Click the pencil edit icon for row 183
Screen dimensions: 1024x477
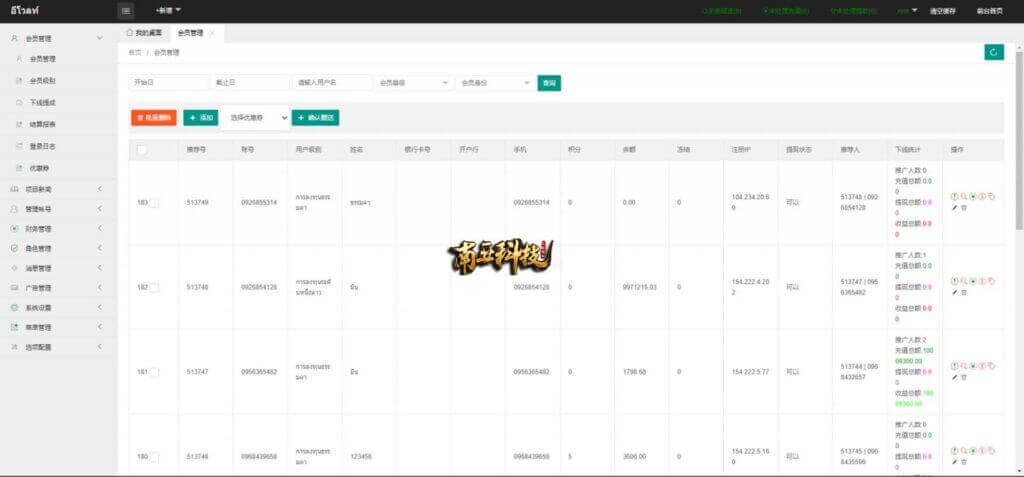pyautogui.click(x=954, y=207)
